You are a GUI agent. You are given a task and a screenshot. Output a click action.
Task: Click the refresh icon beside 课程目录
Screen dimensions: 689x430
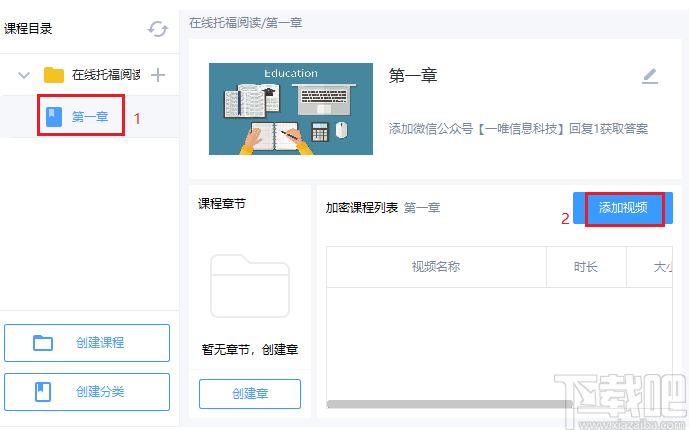[x=158, y=29]
